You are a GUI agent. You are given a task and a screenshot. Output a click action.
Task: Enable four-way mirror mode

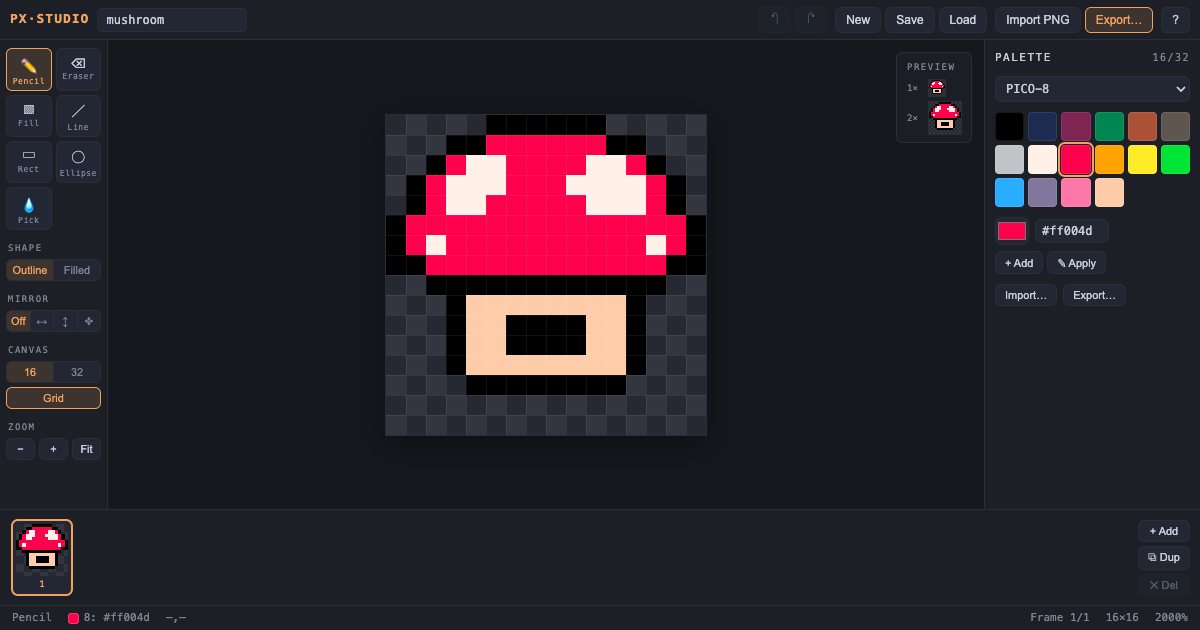(x=89, y=321)
